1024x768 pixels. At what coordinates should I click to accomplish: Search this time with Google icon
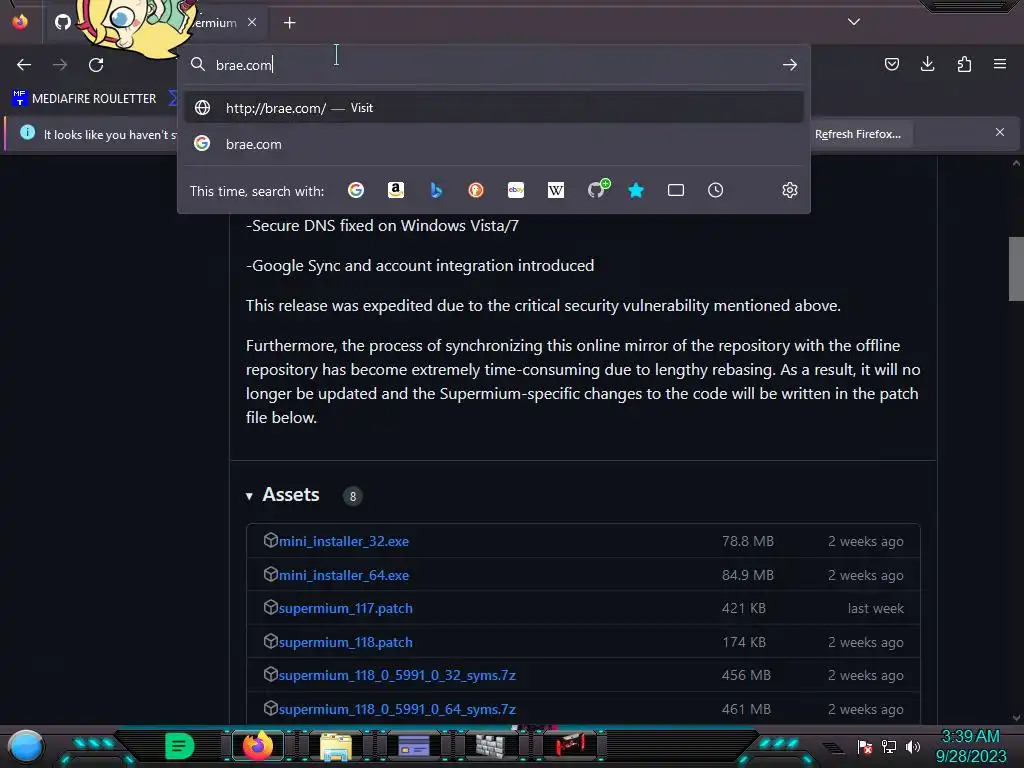[x=356, y=190]
